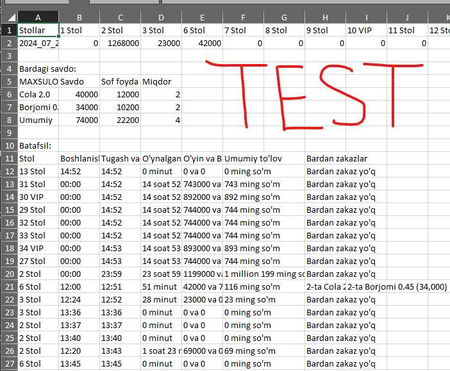Screen dimensions: 450x371
Task: Select column D header
Action: coord(161,17)
